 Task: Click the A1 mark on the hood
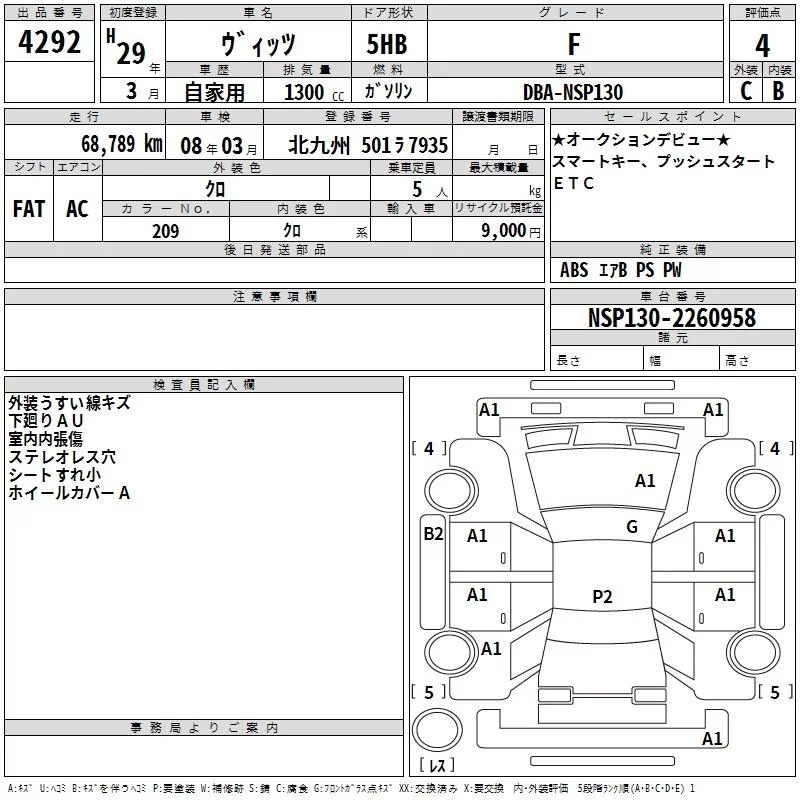pyautogui.click(x=645, y=481)
